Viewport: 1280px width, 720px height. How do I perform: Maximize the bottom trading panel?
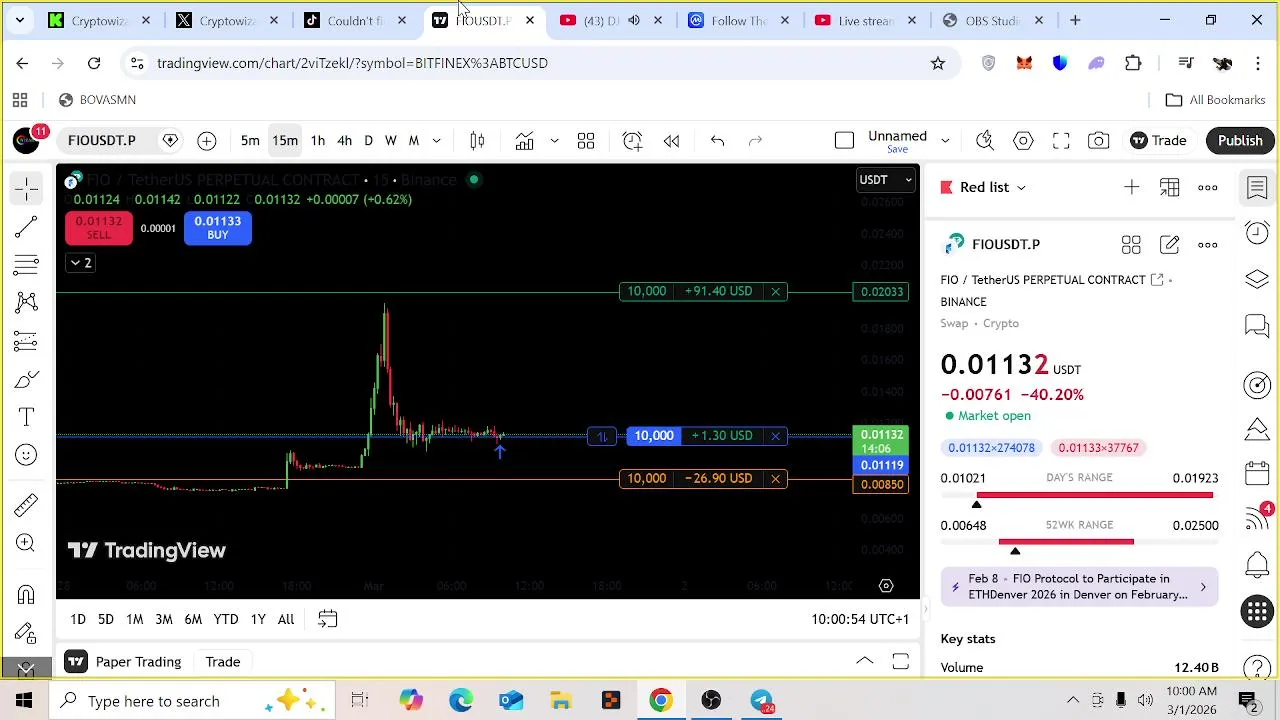click(900, 662)
